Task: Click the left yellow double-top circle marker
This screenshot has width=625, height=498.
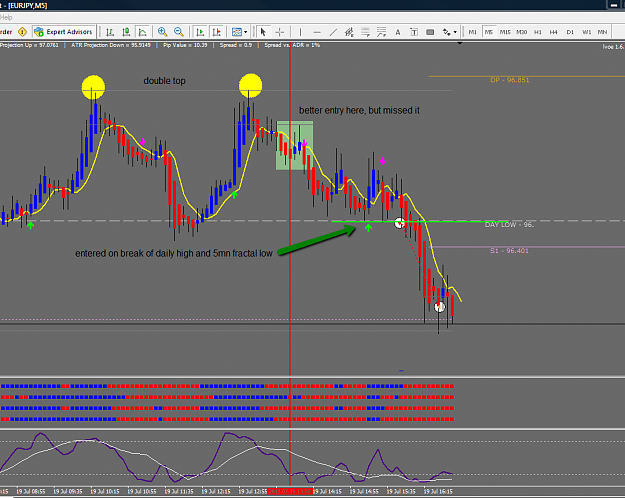Action: (93, 87)
